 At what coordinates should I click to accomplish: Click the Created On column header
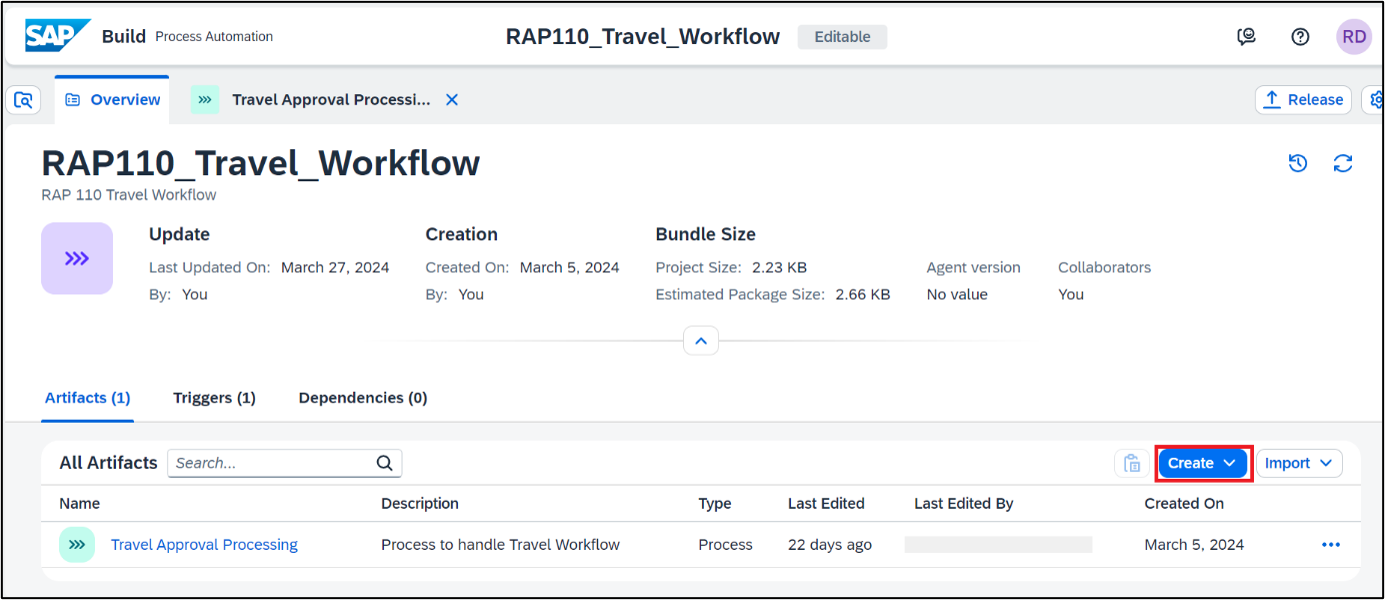1184,504
